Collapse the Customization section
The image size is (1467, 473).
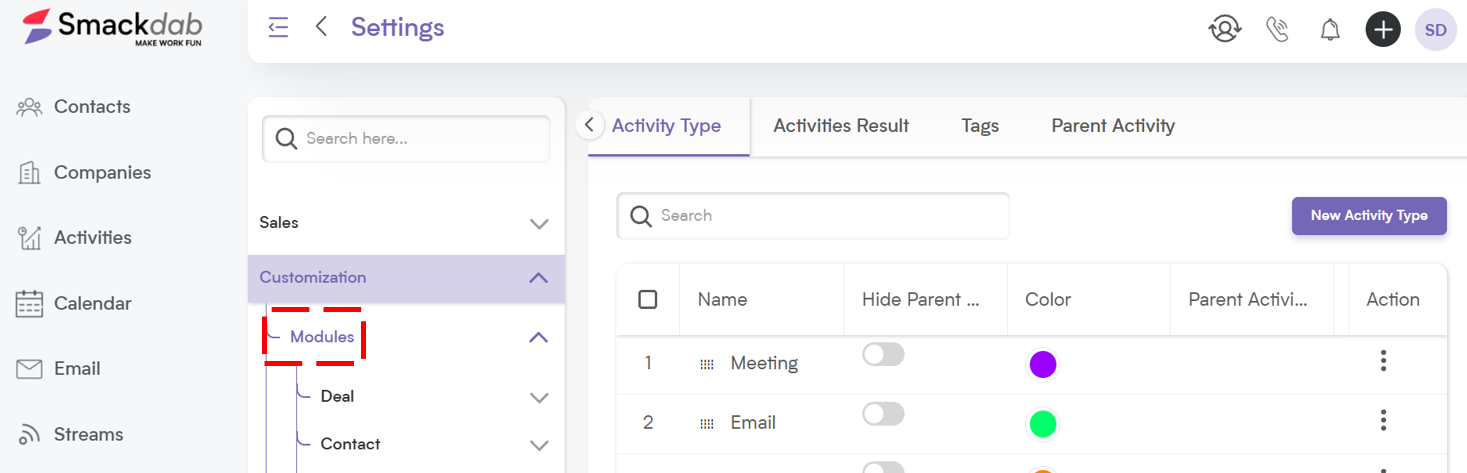[538, 278]
